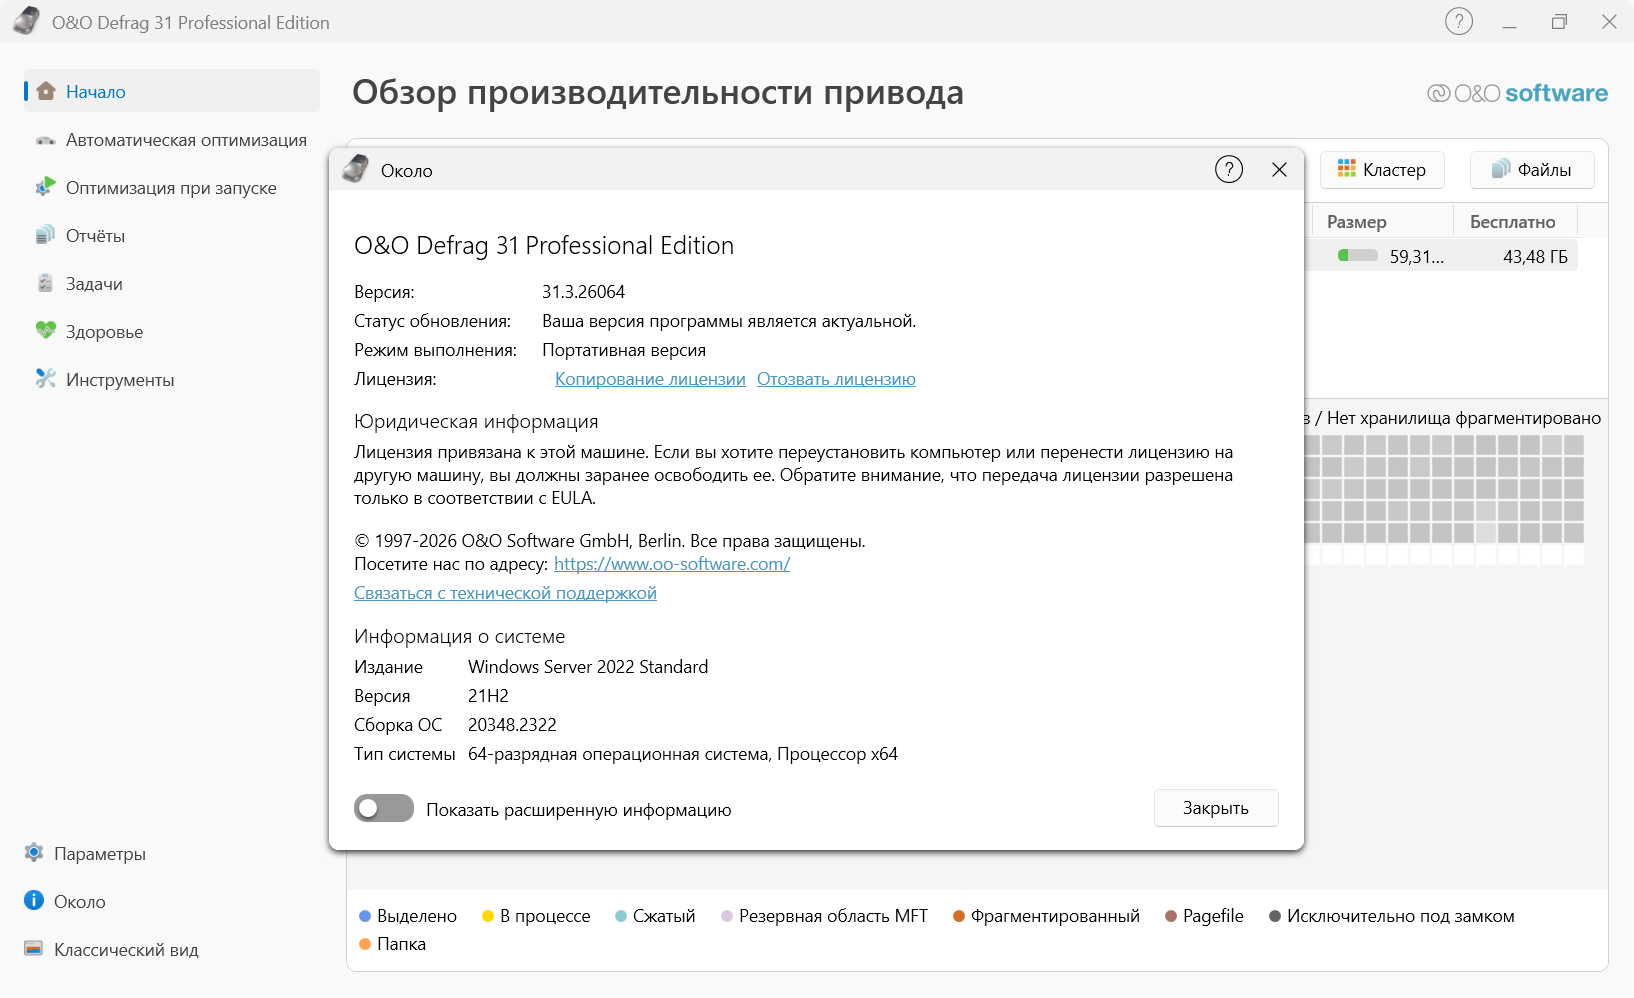Click the files icon on Файлы button
The width and height of the screenshot is (1634, 998).
1501,169
